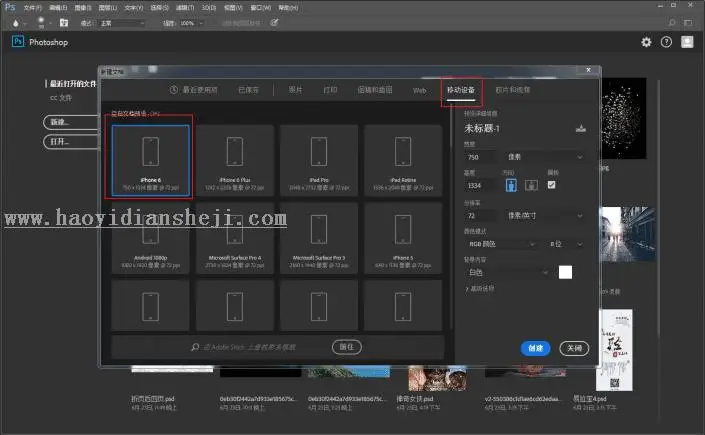Click the resolution field showing 72
The width and height of the screenshot is (705, 435).
pos(480,216)
